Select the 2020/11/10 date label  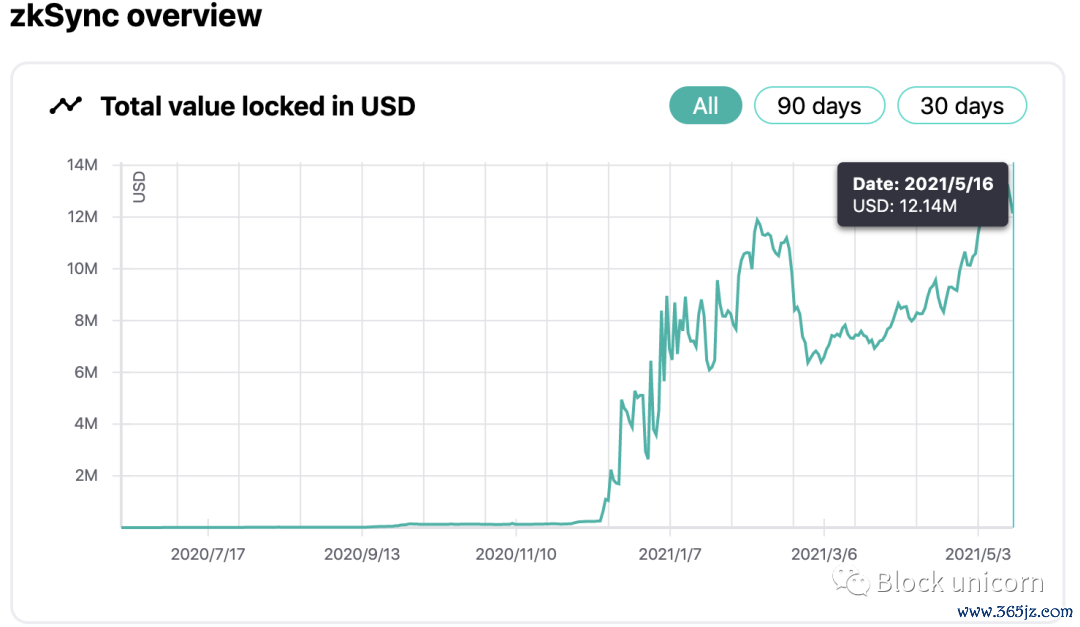pyautogui.click(x=516, y=552)
